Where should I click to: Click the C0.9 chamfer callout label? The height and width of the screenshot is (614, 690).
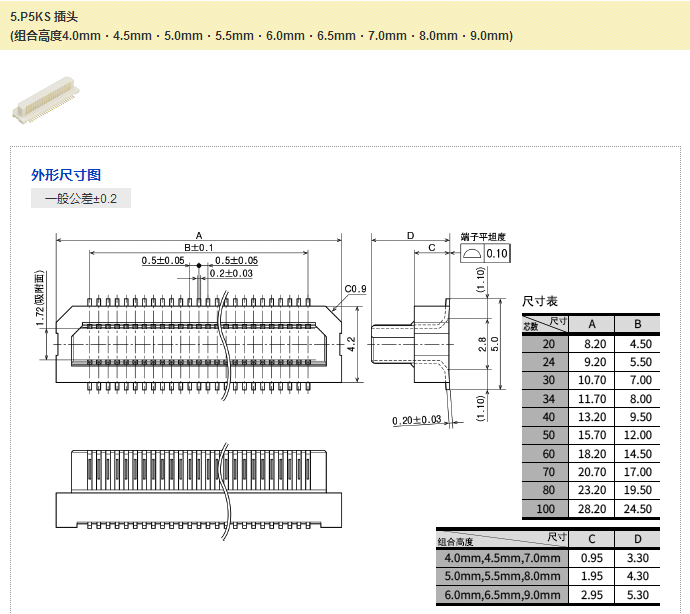coord(355,290)
